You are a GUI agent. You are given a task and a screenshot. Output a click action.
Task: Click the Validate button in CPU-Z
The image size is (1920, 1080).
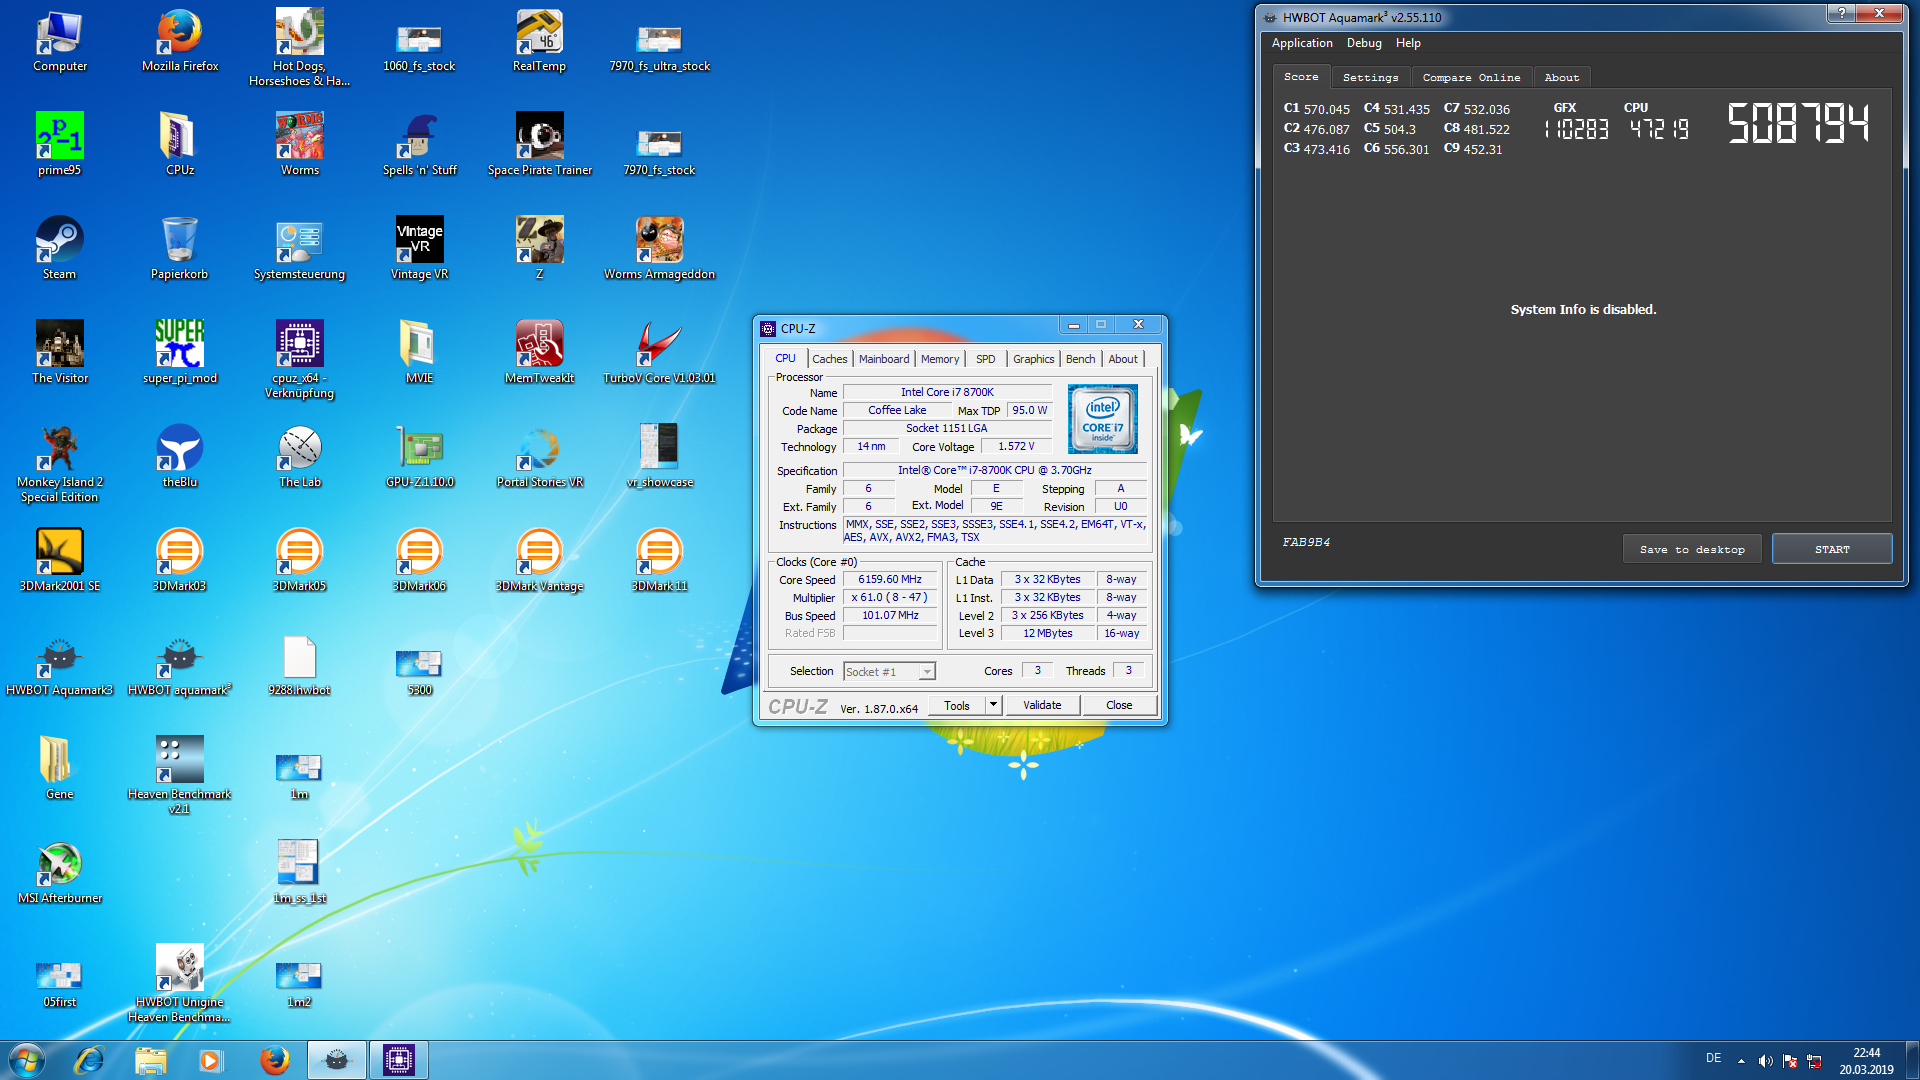tap(1042, 705)
